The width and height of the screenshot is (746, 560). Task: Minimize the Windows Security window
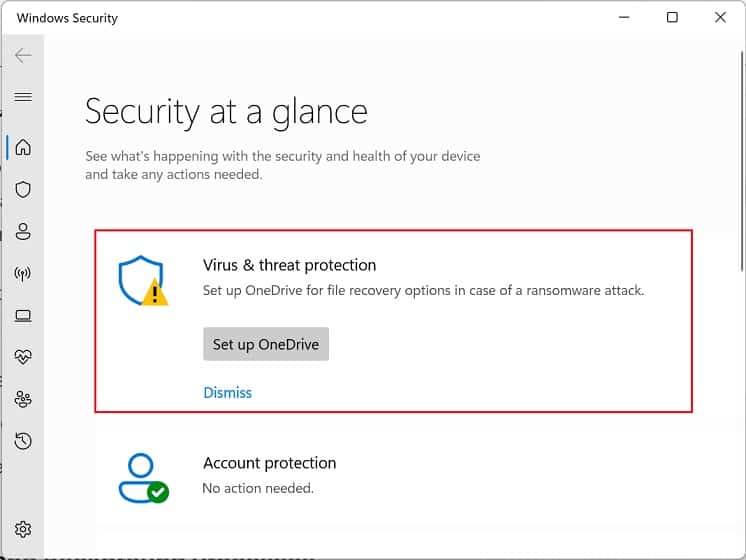pyautogui.click(x=624, y=18)
